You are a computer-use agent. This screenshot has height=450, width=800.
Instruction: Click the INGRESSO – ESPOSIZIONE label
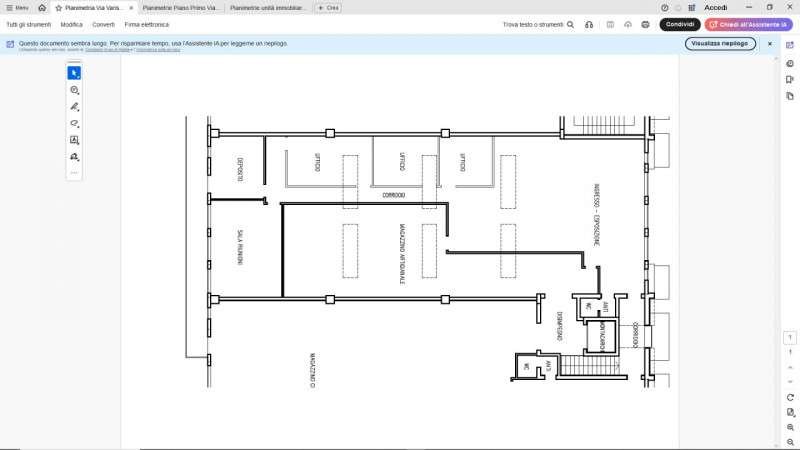[x=596, y=215]
